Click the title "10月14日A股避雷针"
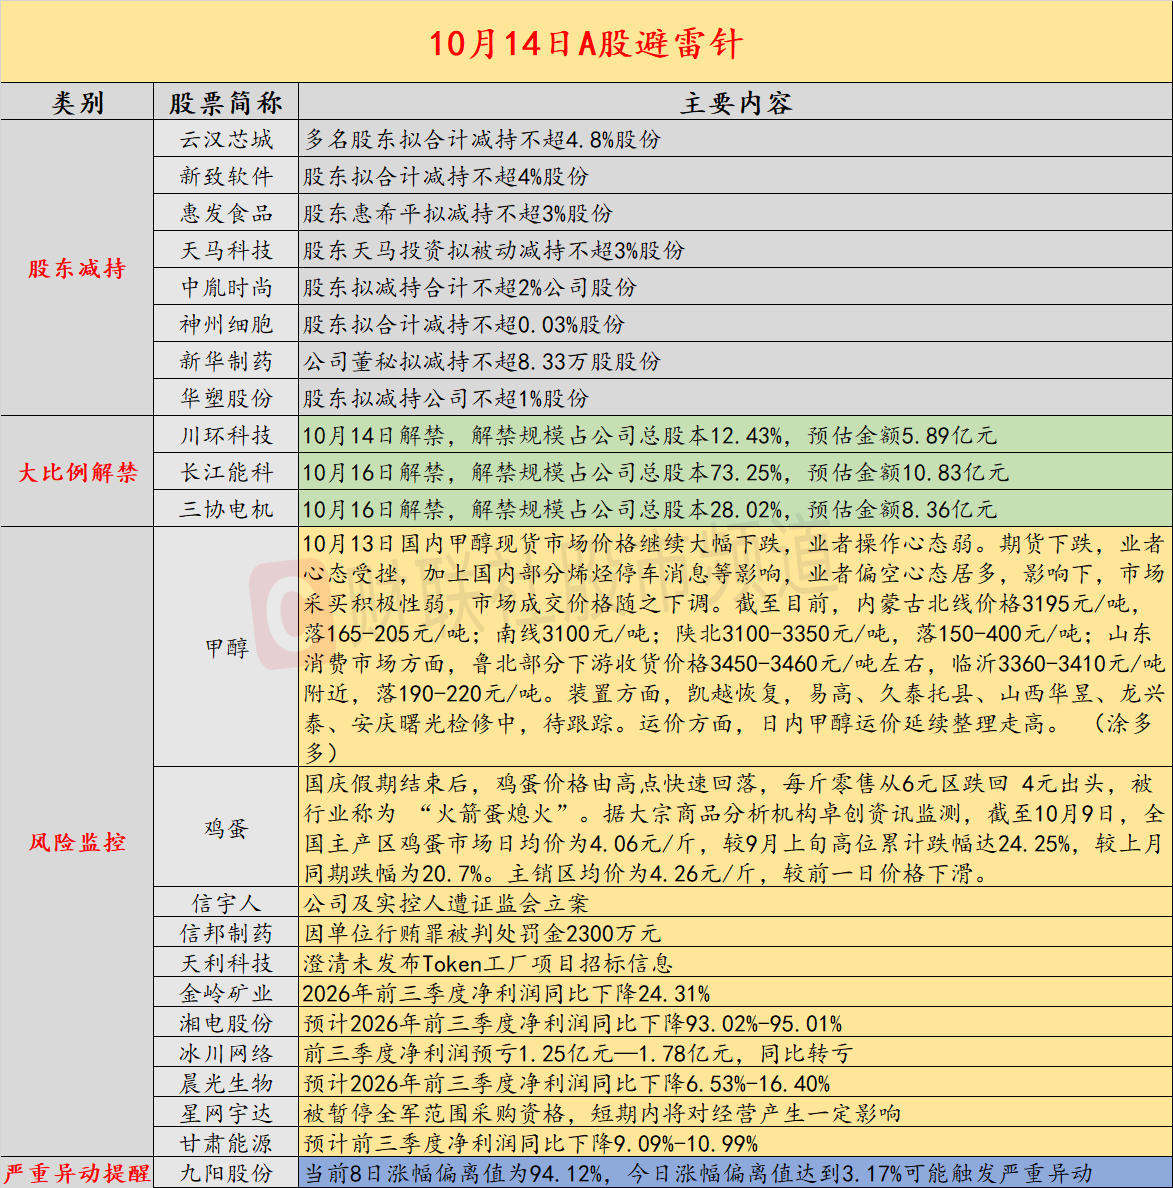Image resolution: width=1173 pixels, height=1188 pixels. pyautogui.click(x=586, y=42)
